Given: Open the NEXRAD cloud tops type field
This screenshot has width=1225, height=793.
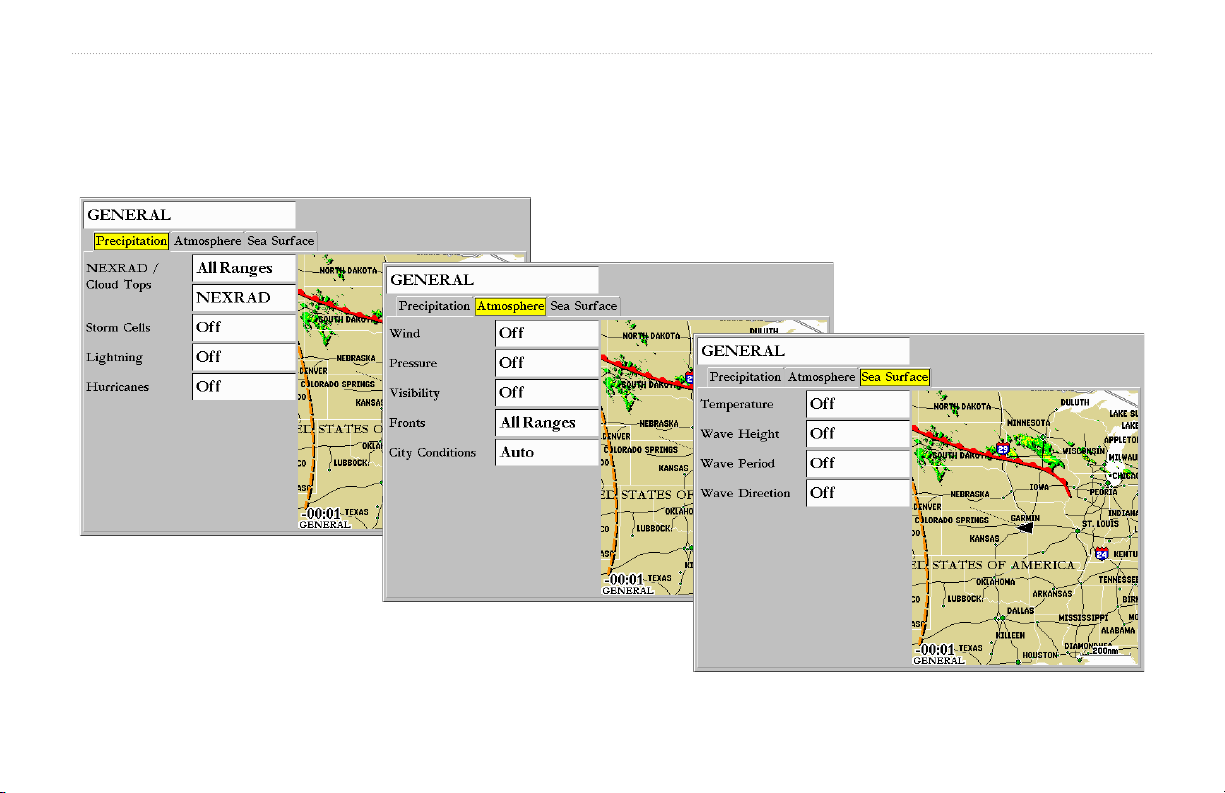Looking at the screenshot, I should 243,298.
